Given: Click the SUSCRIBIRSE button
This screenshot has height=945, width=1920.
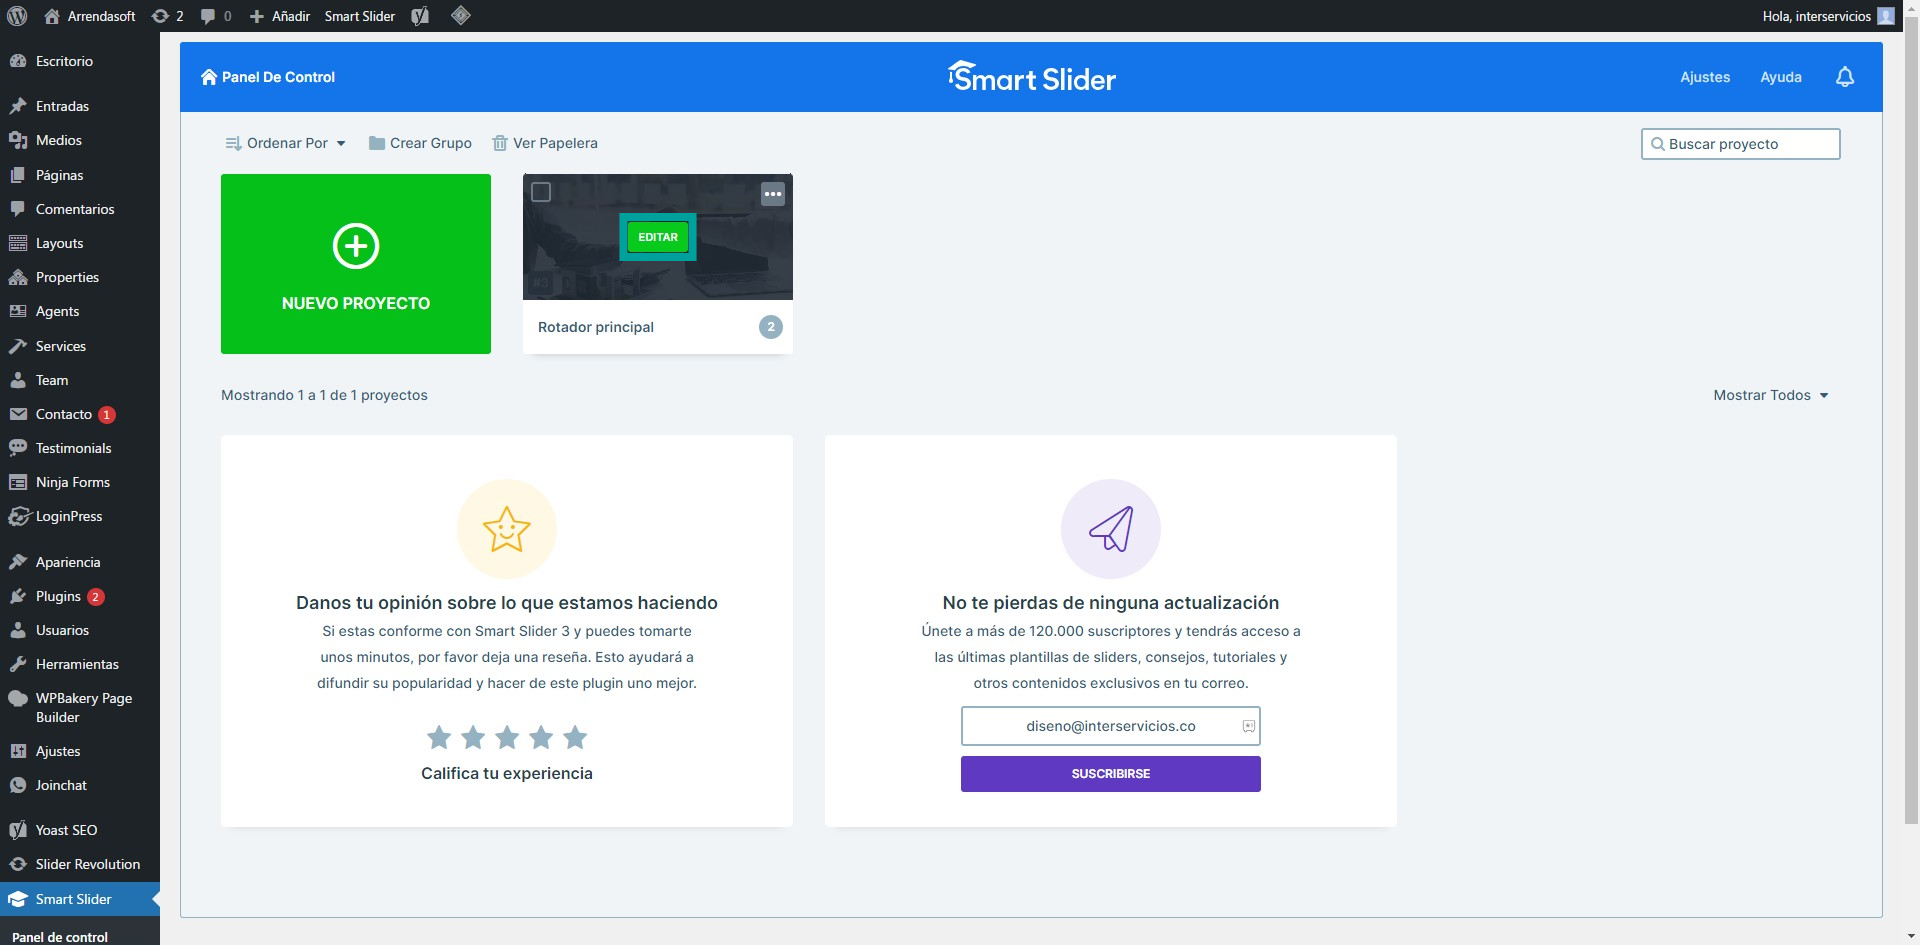Looking at the screenshot, I should tap(1111, 774).
